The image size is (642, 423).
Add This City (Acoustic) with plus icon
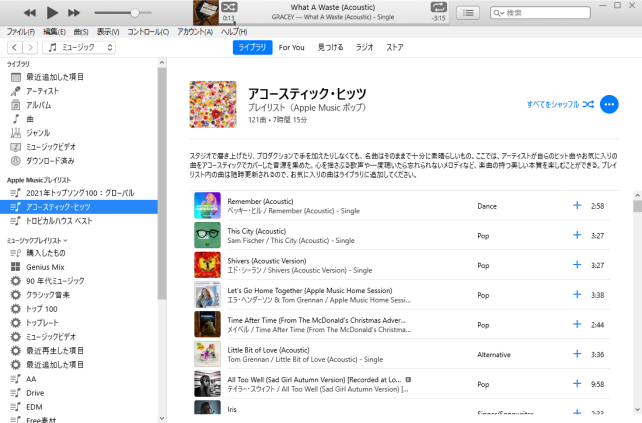(x=577, y=235)
